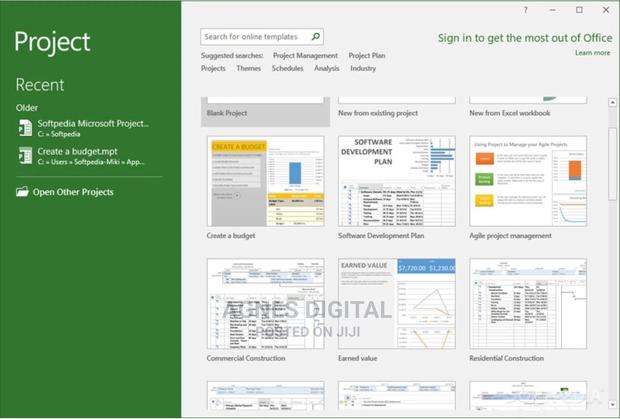620x419 pixels.
Task: Click the Open Other Projects folder icon
Action: click(x=22, y=192)
